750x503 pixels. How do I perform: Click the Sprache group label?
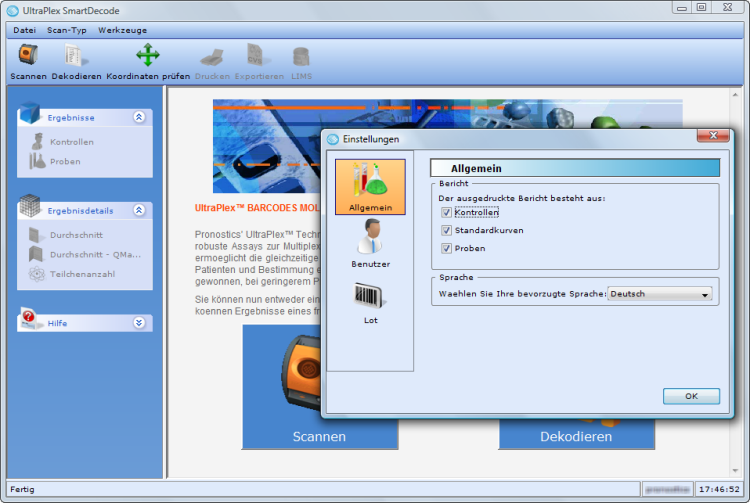pos(456,277)
